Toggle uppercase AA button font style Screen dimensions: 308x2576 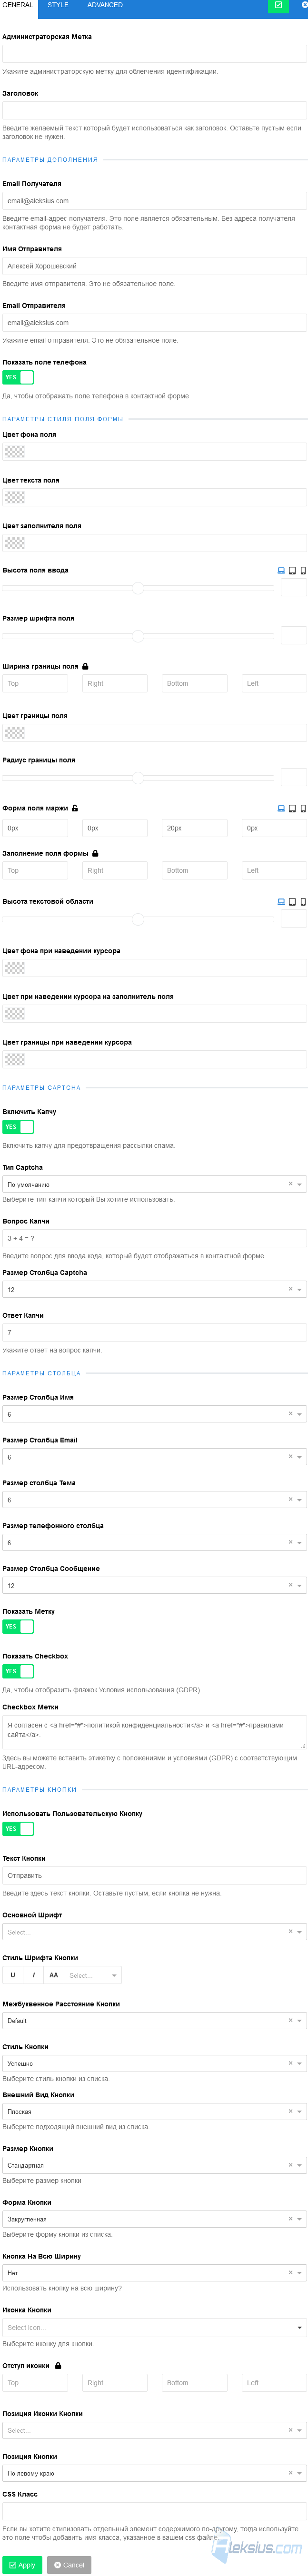coord(53,1975)
